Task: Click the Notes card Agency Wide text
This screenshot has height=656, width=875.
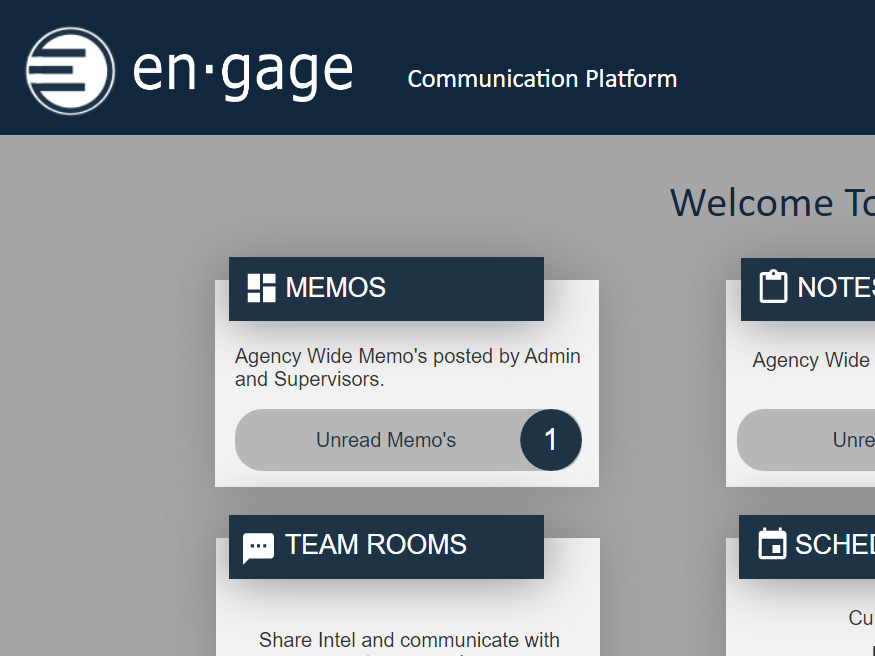Action: pos(811,360)
